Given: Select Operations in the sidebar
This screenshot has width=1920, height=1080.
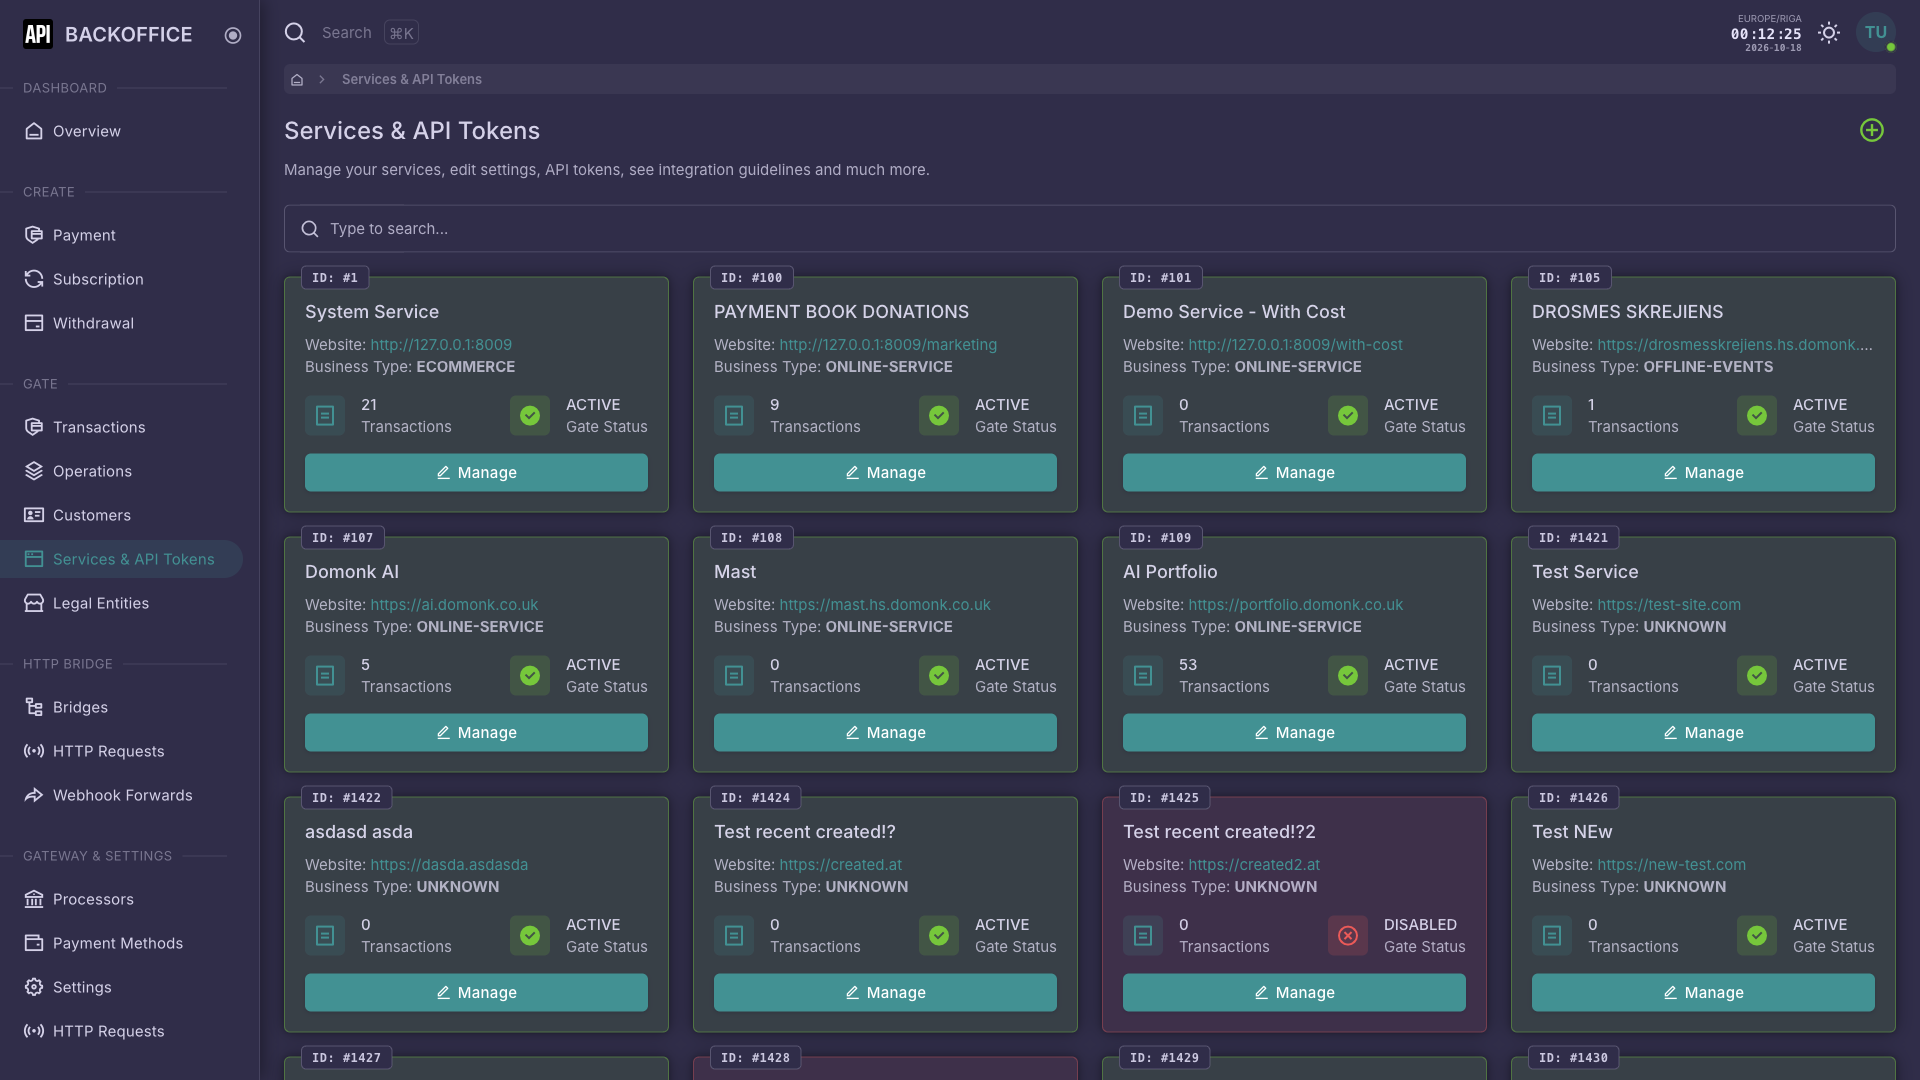Looking at the screenshot, I should click(x=121, y=471).
